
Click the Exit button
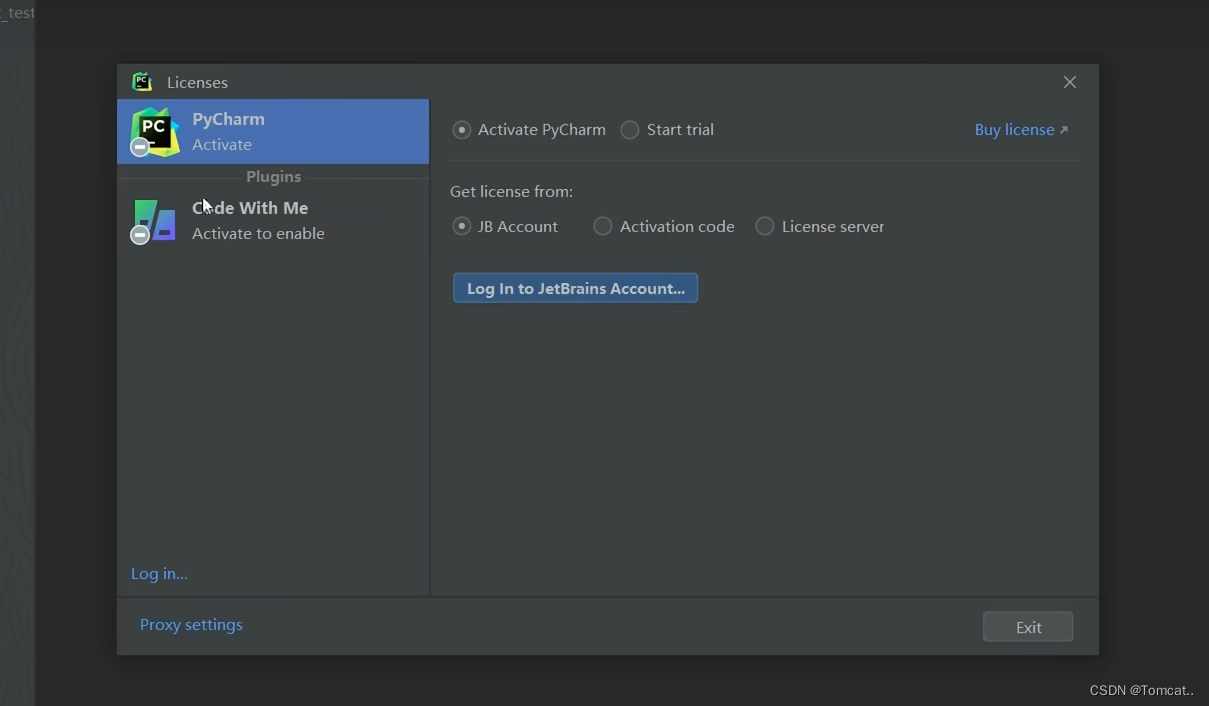[x=1028, y=627]
